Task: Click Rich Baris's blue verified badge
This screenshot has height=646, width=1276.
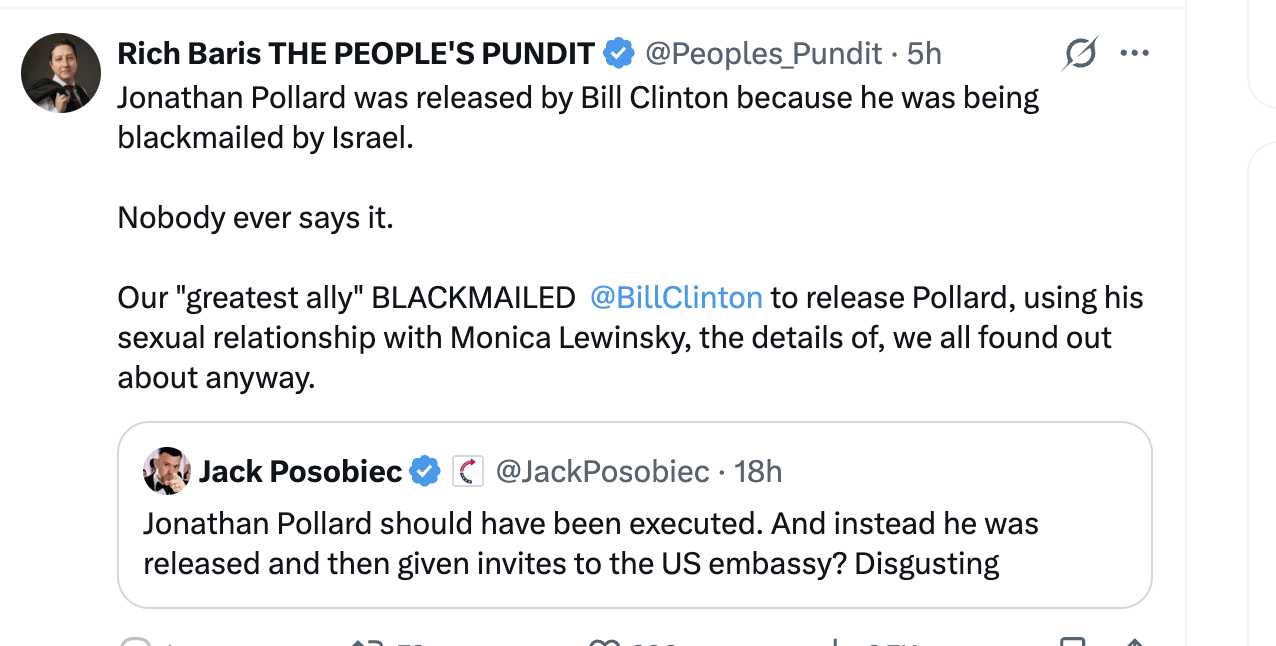Action: (x=620, y=53)
